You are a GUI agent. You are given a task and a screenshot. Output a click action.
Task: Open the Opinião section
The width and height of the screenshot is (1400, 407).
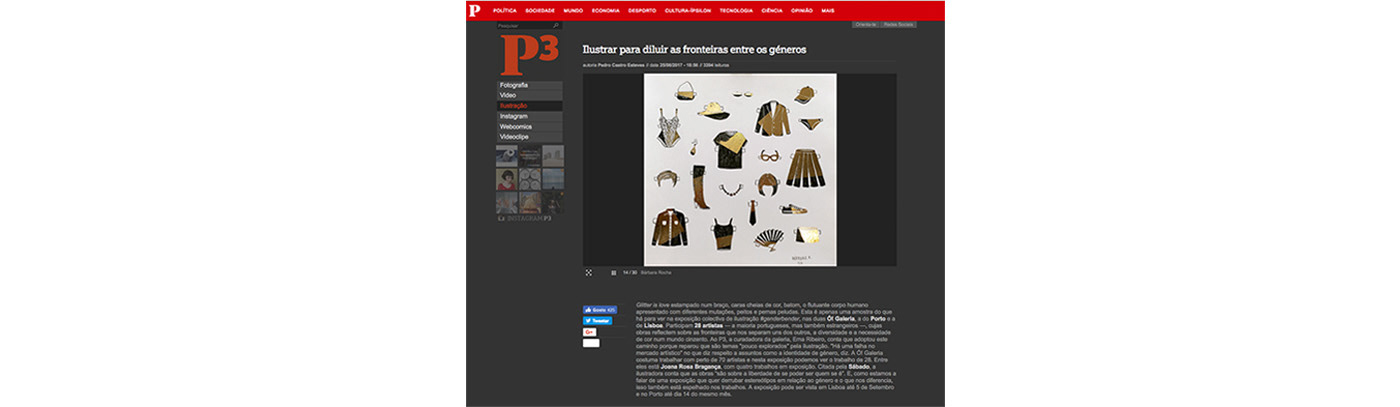pos(802,10)
